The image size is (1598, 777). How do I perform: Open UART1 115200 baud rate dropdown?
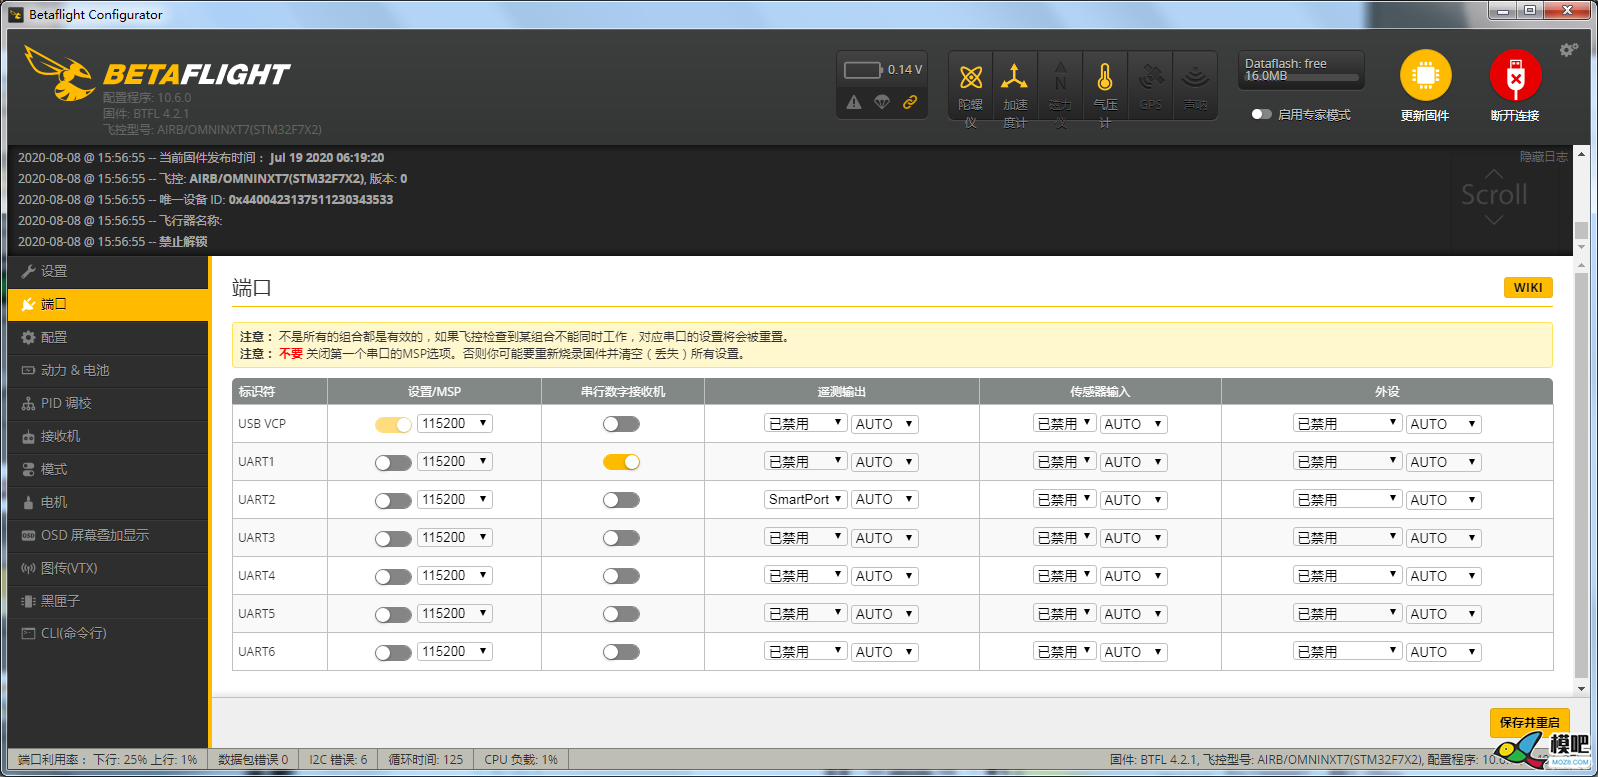click(455, 461)
